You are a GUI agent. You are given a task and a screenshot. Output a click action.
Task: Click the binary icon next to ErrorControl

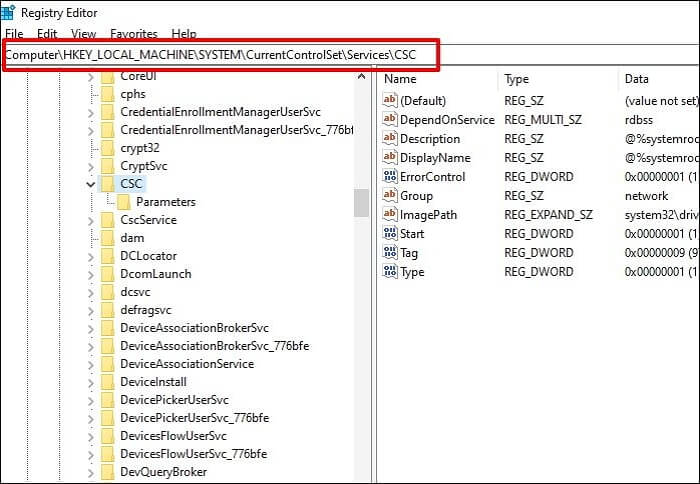(390, 176)
